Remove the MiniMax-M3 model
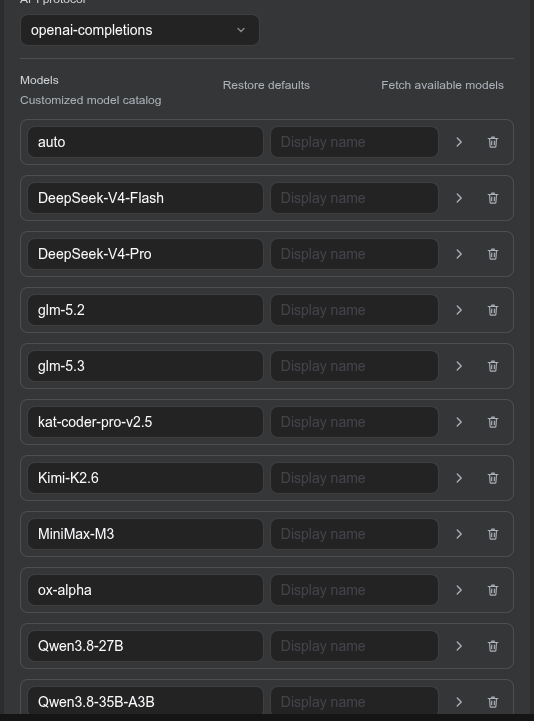The image size is (534, 721). coord(493,534)
